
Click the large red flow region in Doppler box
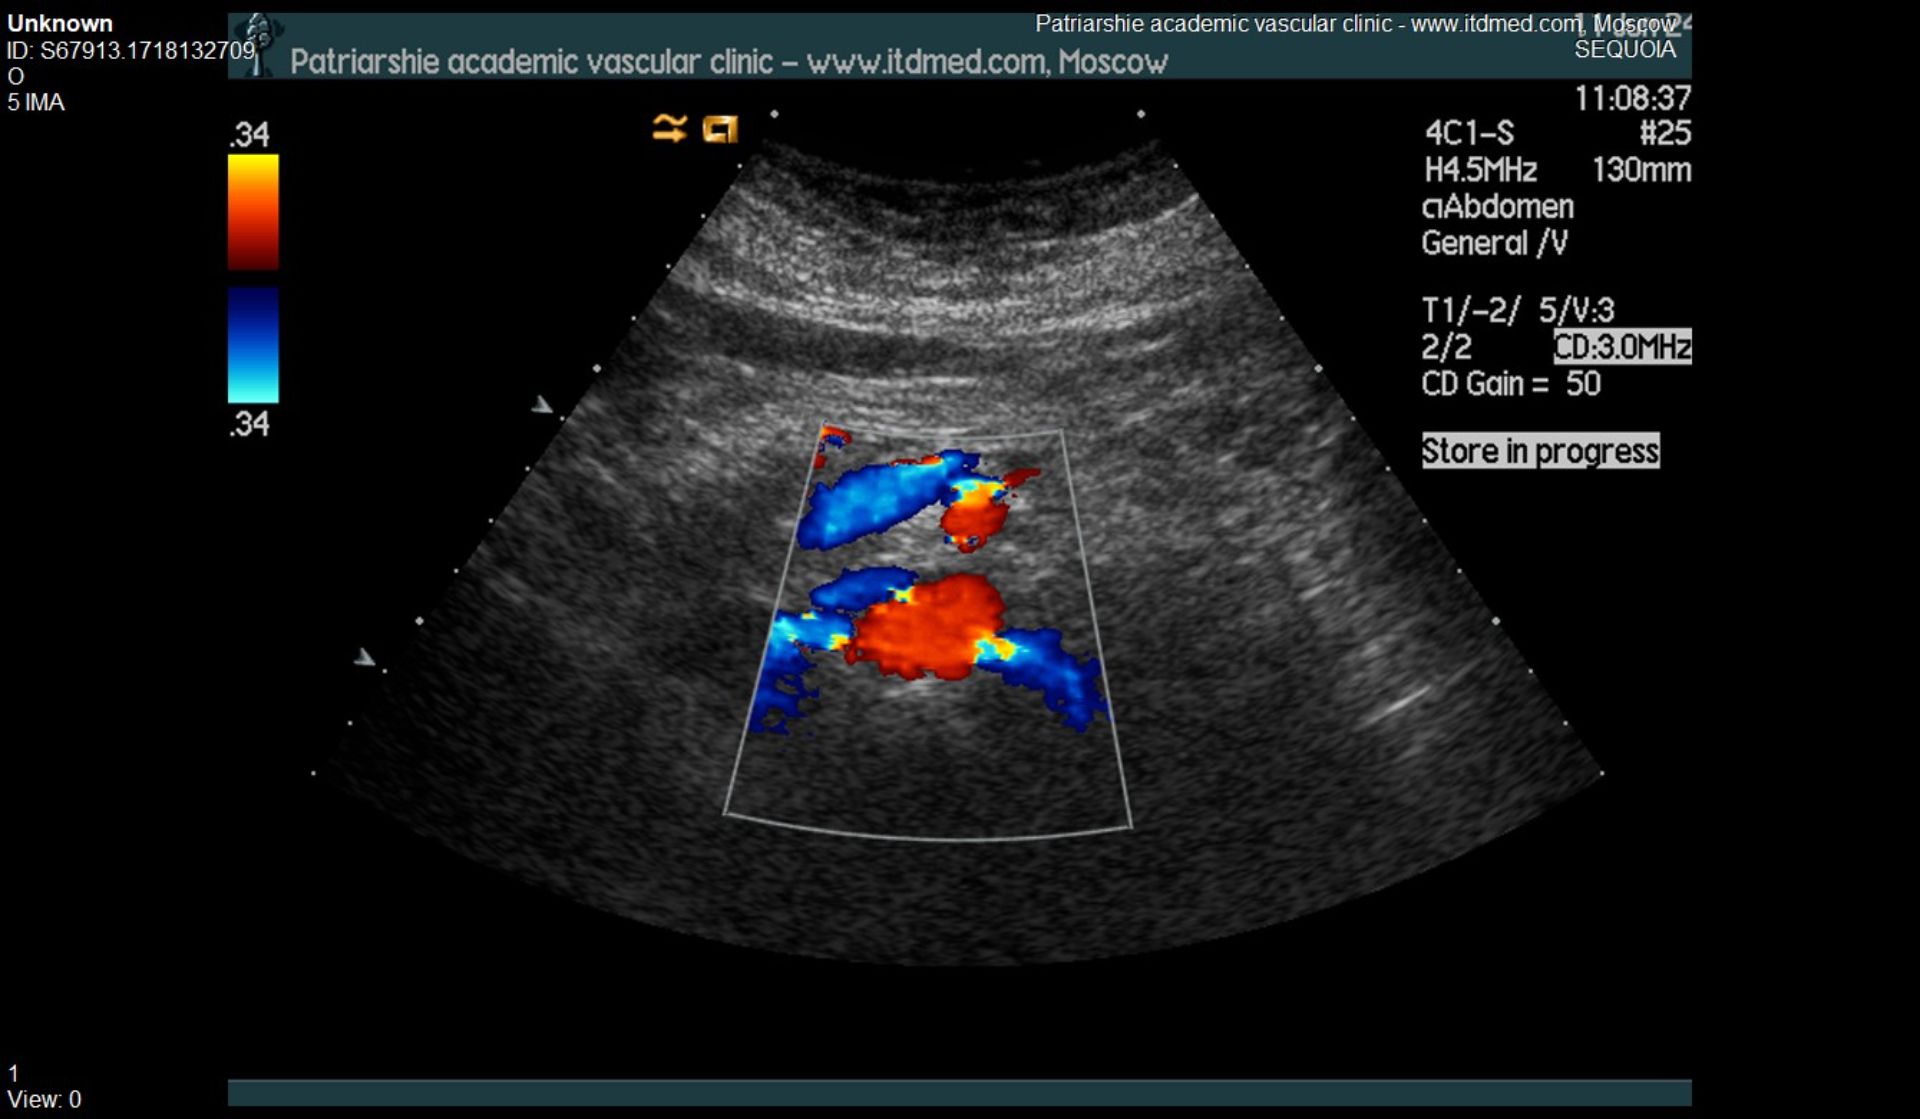point(925,630)
